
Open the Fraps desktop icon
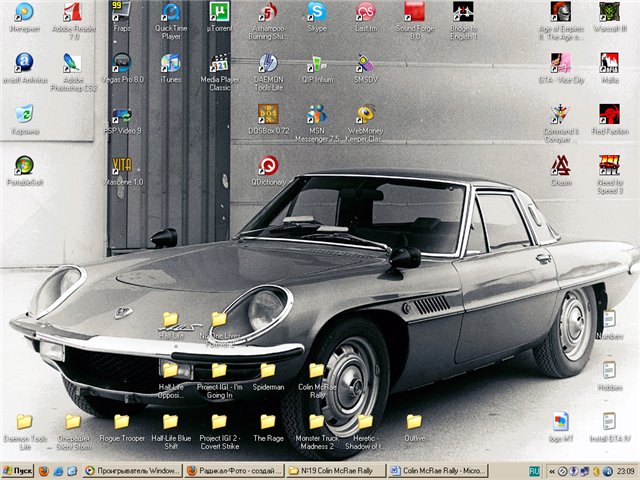point(121,13)
